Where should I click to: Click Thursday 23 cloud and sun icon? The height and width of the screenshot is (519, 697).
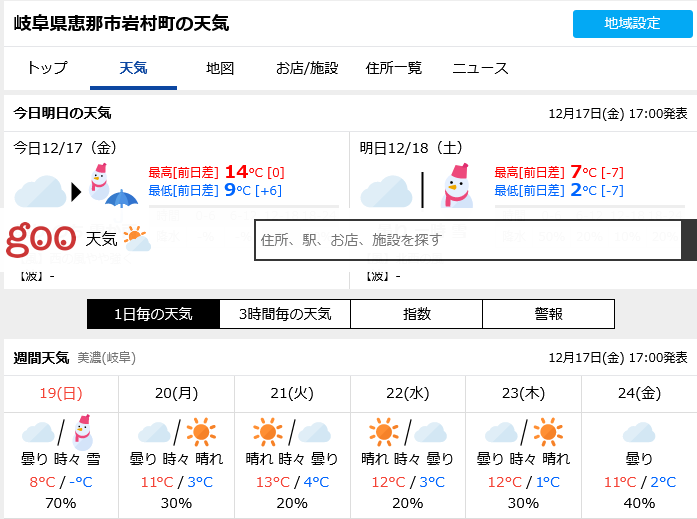click(522, 432)
